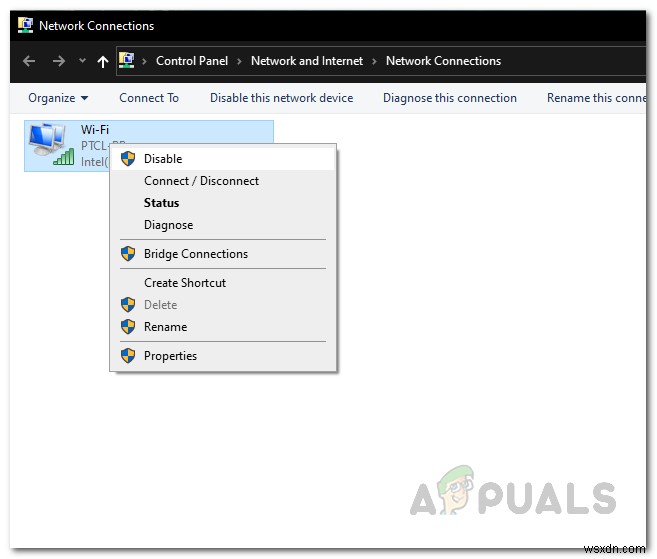Navigate to Control Panel breadcrumb
Viewport: 657px width, 559px height.
point(192,61)
